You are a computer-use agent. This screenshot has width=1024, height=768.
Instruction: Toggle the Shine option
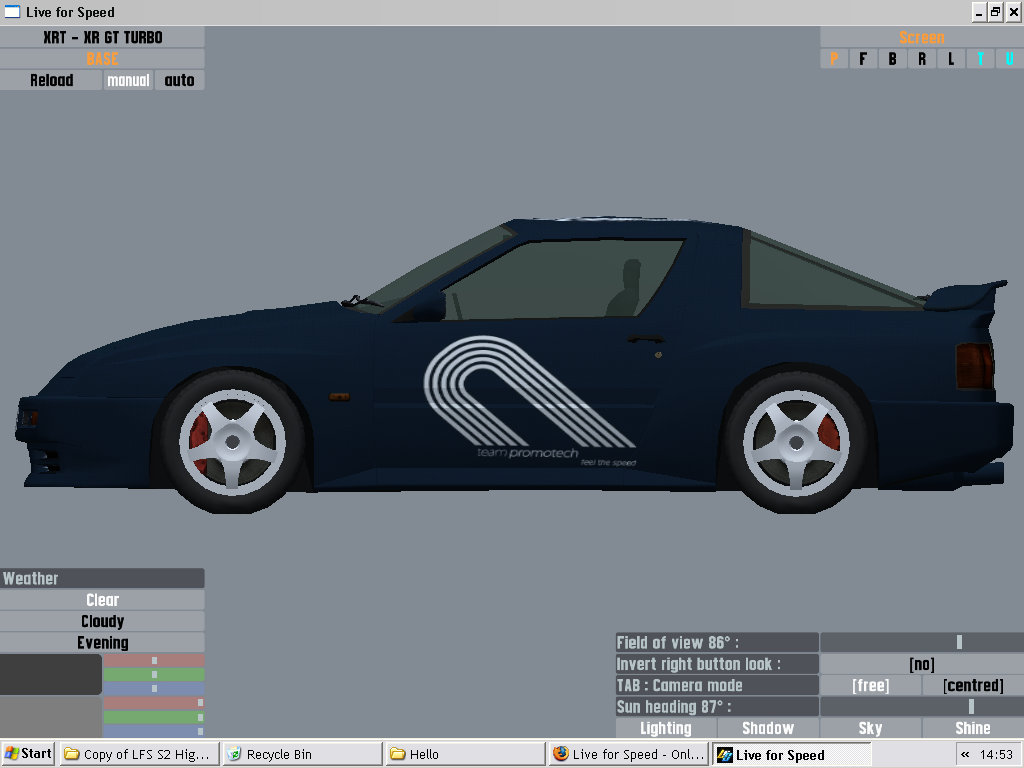[973, 728]
